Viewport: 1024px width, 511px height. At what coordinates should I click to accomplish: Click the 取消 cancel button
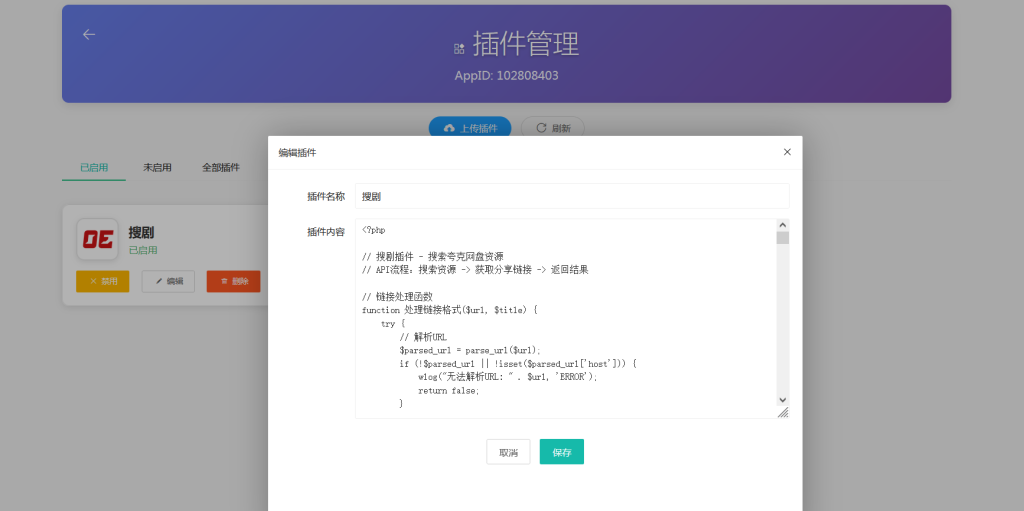pos(508,452)
